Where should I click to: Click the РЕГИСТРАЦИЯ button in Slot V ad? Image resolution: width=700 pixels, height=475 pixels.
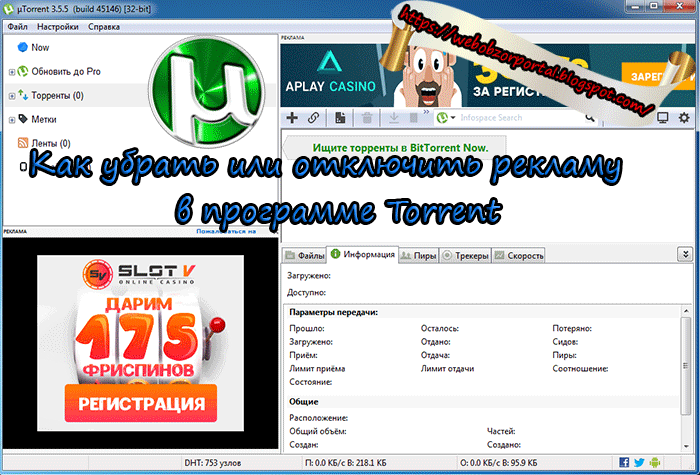(x=141, y=404)
